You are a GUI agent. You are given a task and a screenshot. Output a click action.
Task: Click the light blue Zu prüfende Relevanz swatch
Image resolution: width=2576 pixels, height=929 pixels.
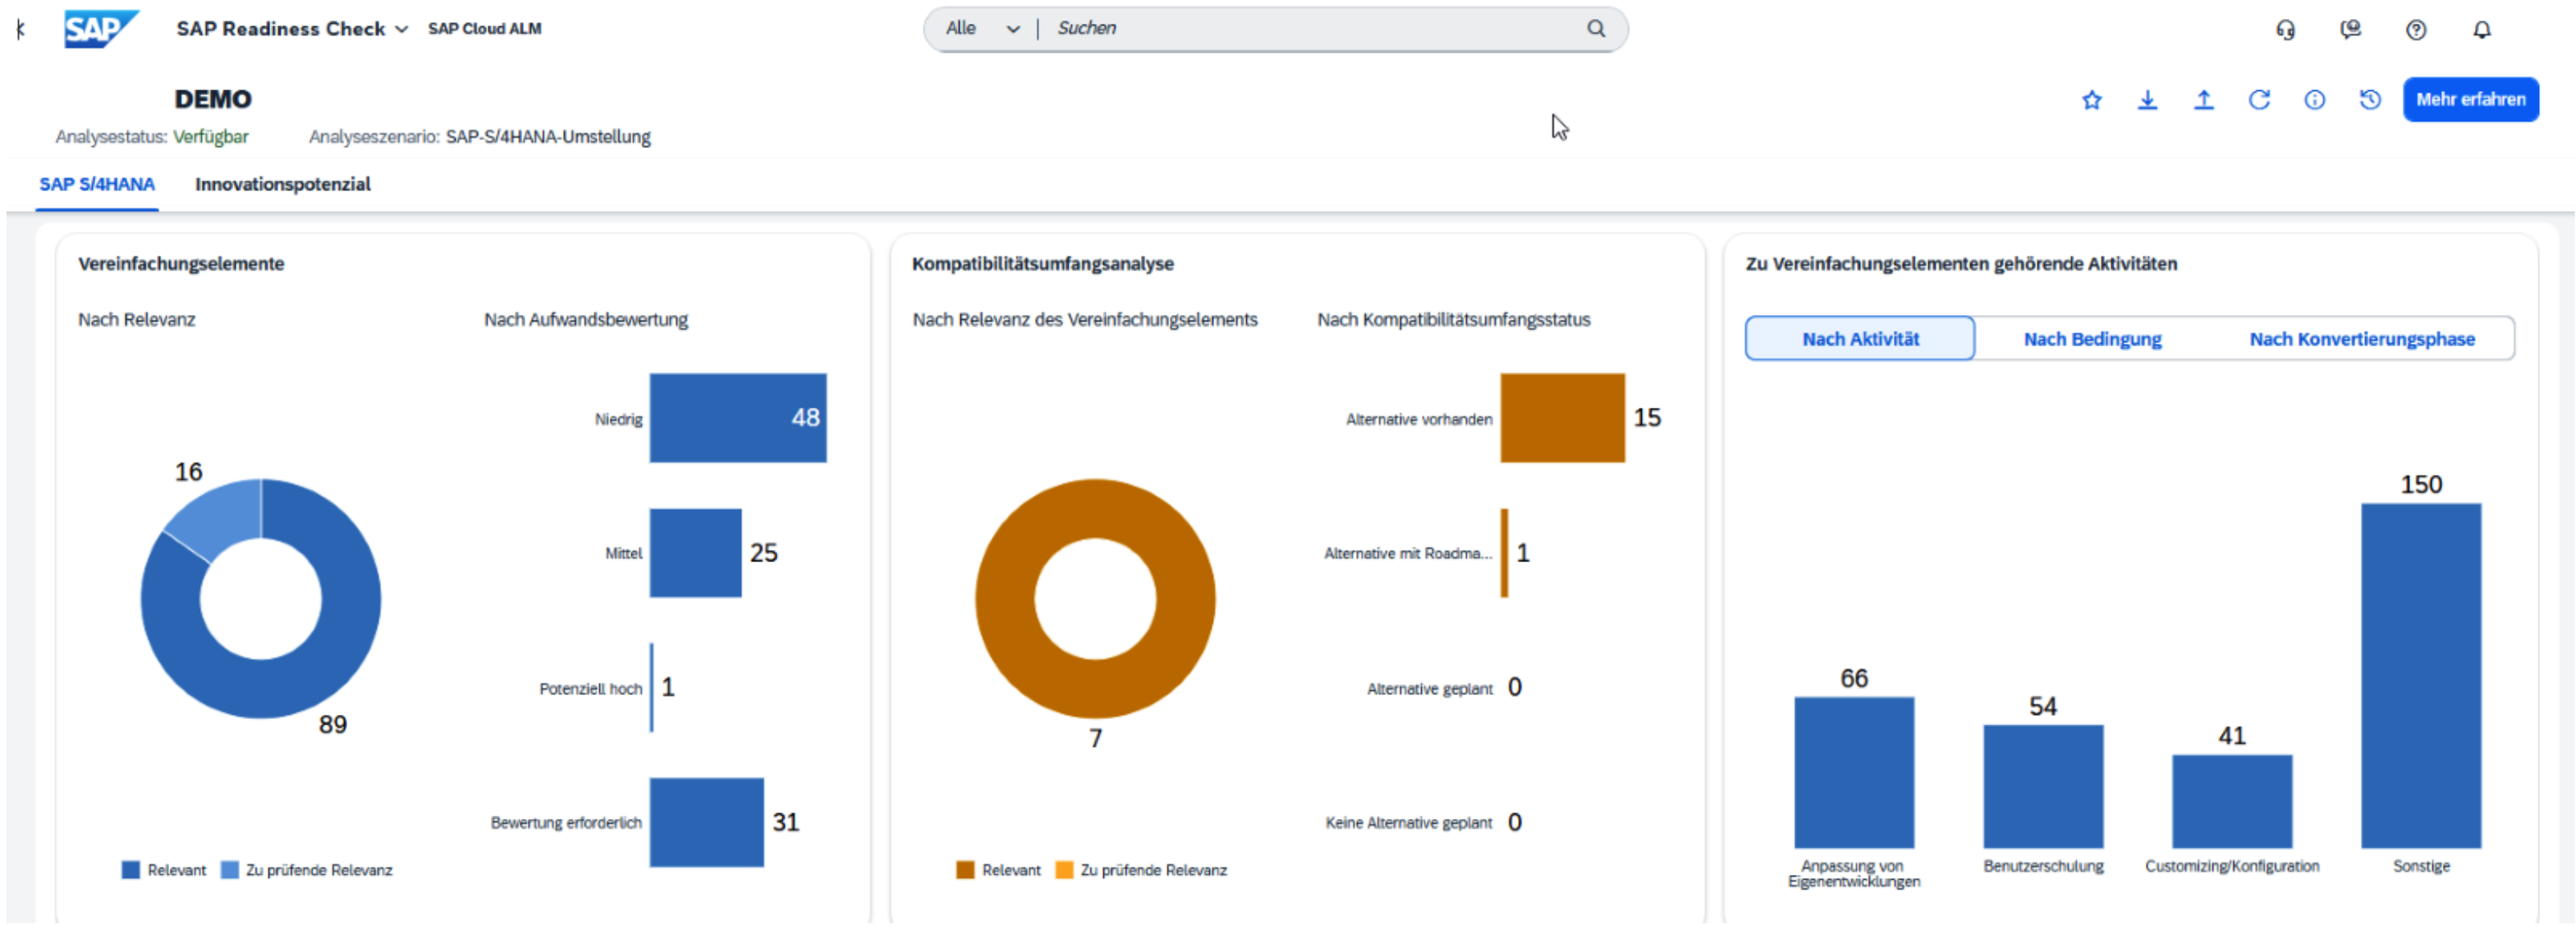(229, 871)
